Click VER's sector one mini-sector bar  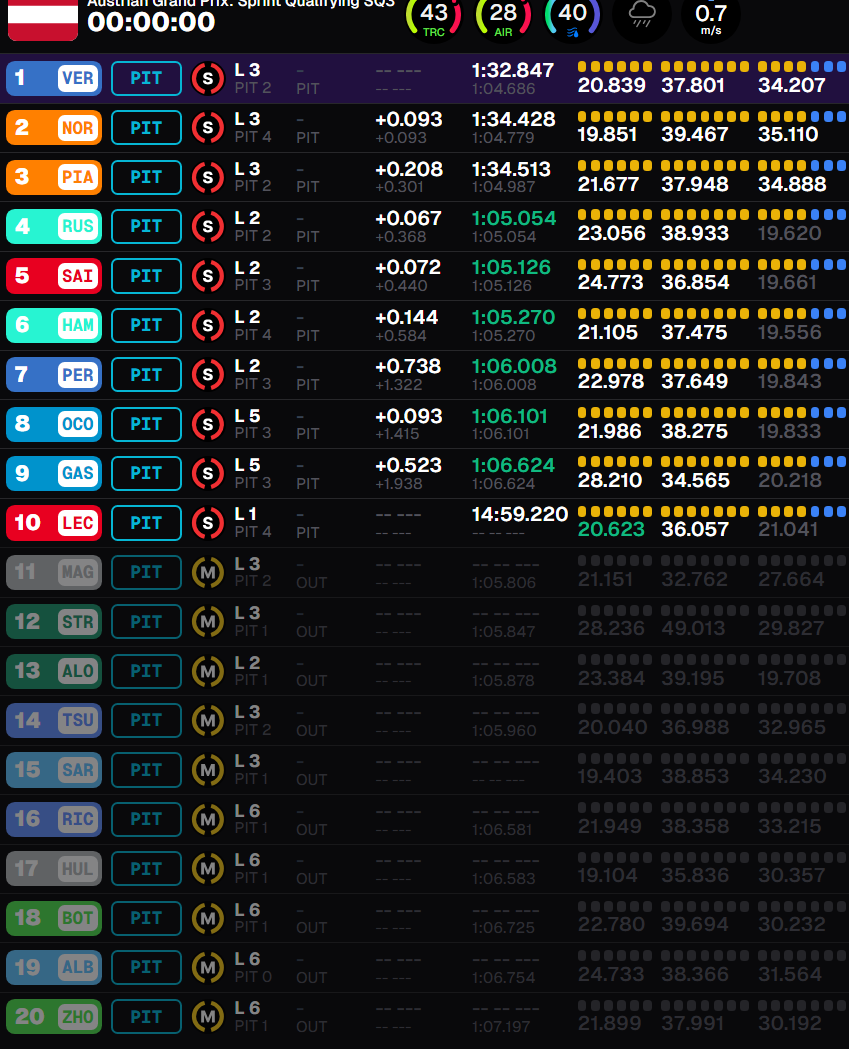[x=615, y=66]
